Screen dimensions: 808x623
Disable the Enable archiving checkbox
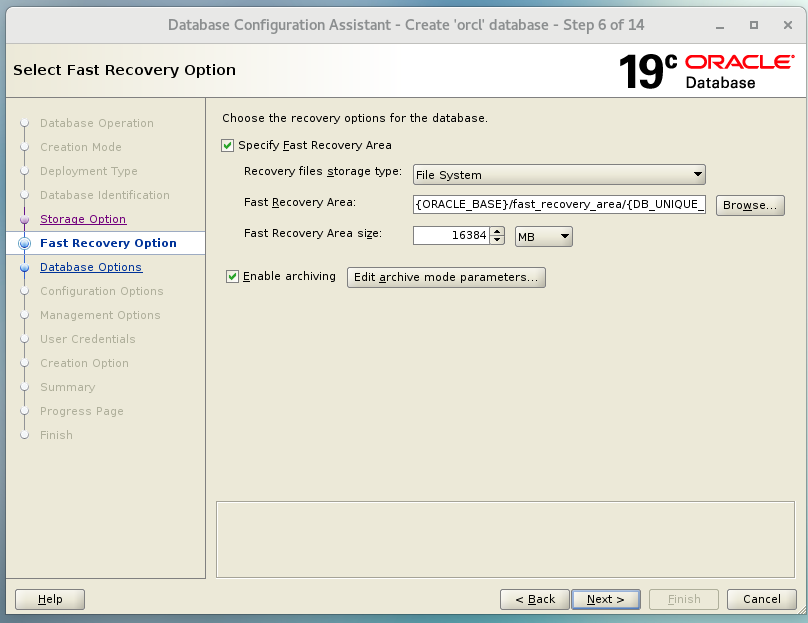[x=233, y=277]
